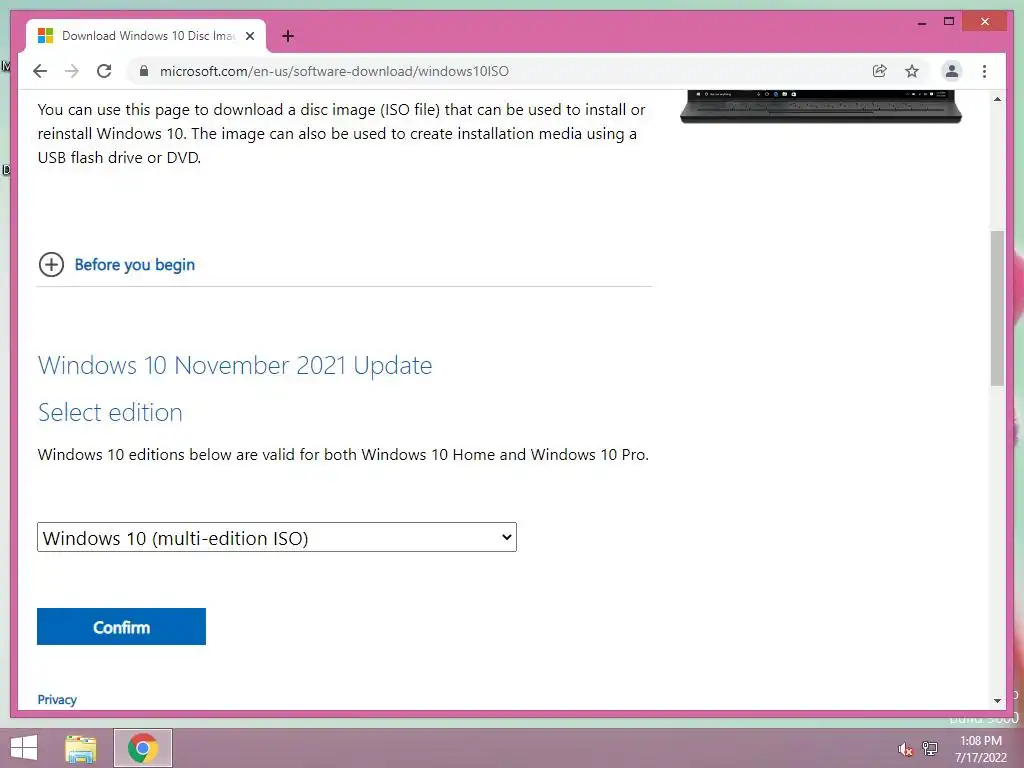Close the Download Windows 10 tab
The image size is (1024, 768).
(249, 36)
